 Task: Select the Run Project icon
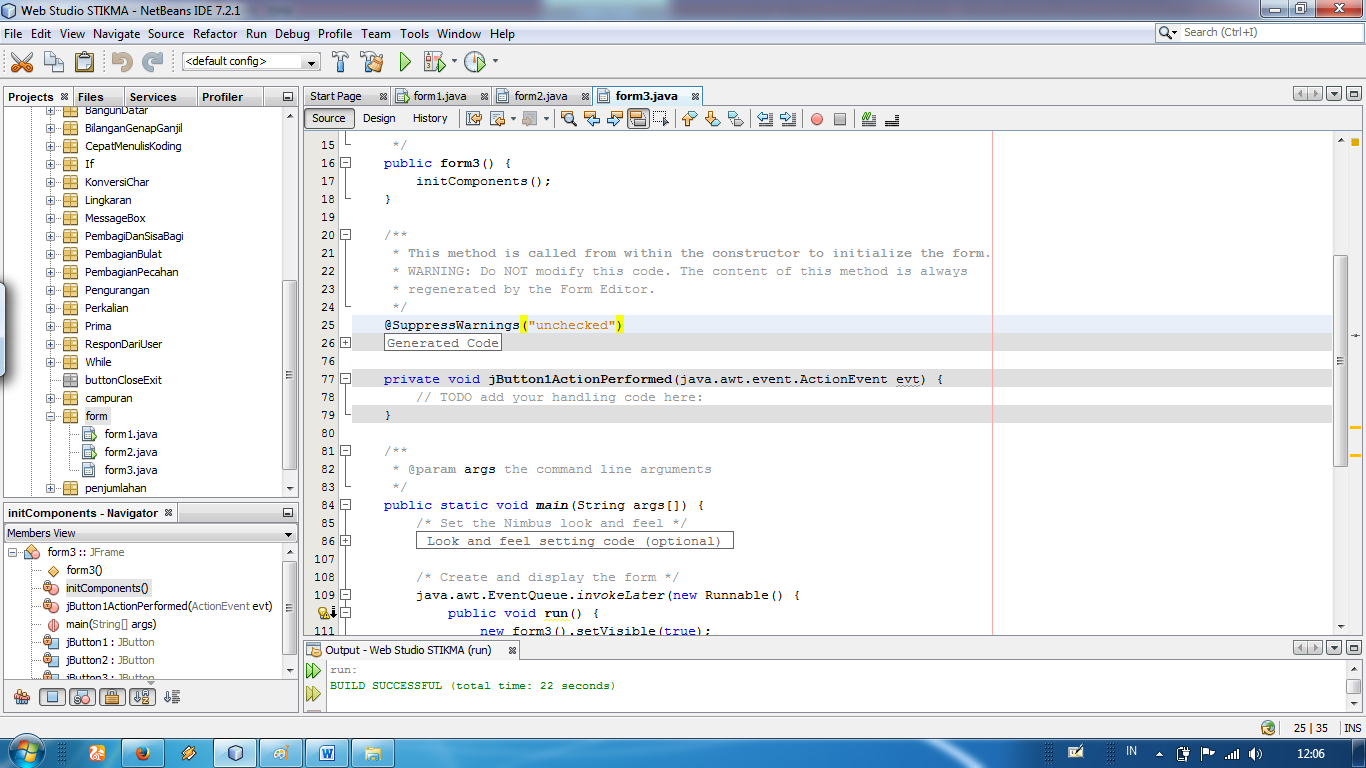(404, 61)
